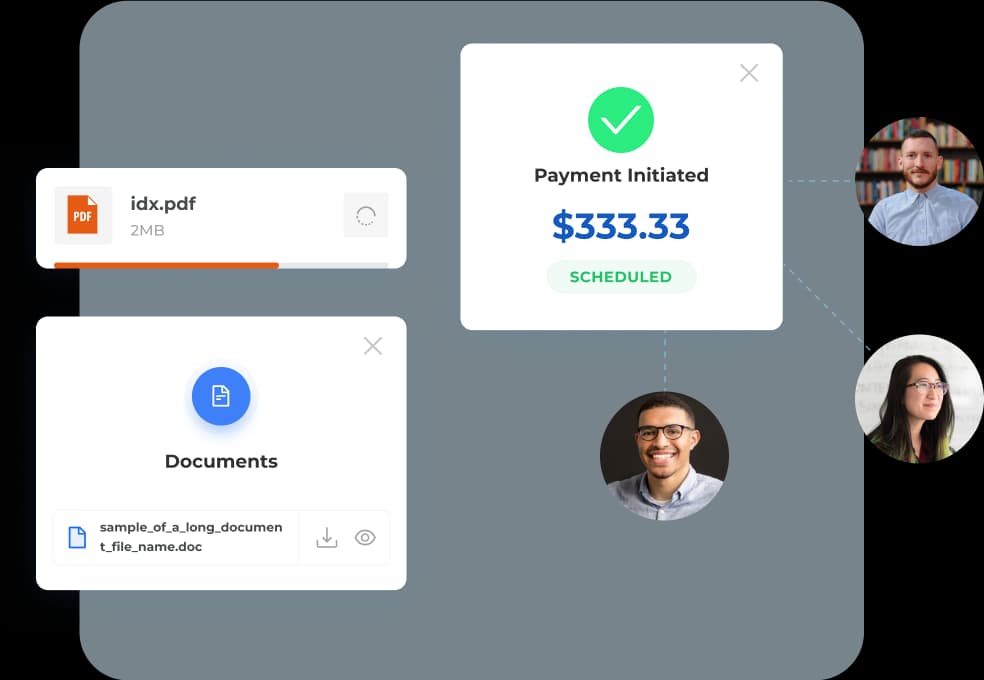Click the Payment Initiated heading

(621, 175)
